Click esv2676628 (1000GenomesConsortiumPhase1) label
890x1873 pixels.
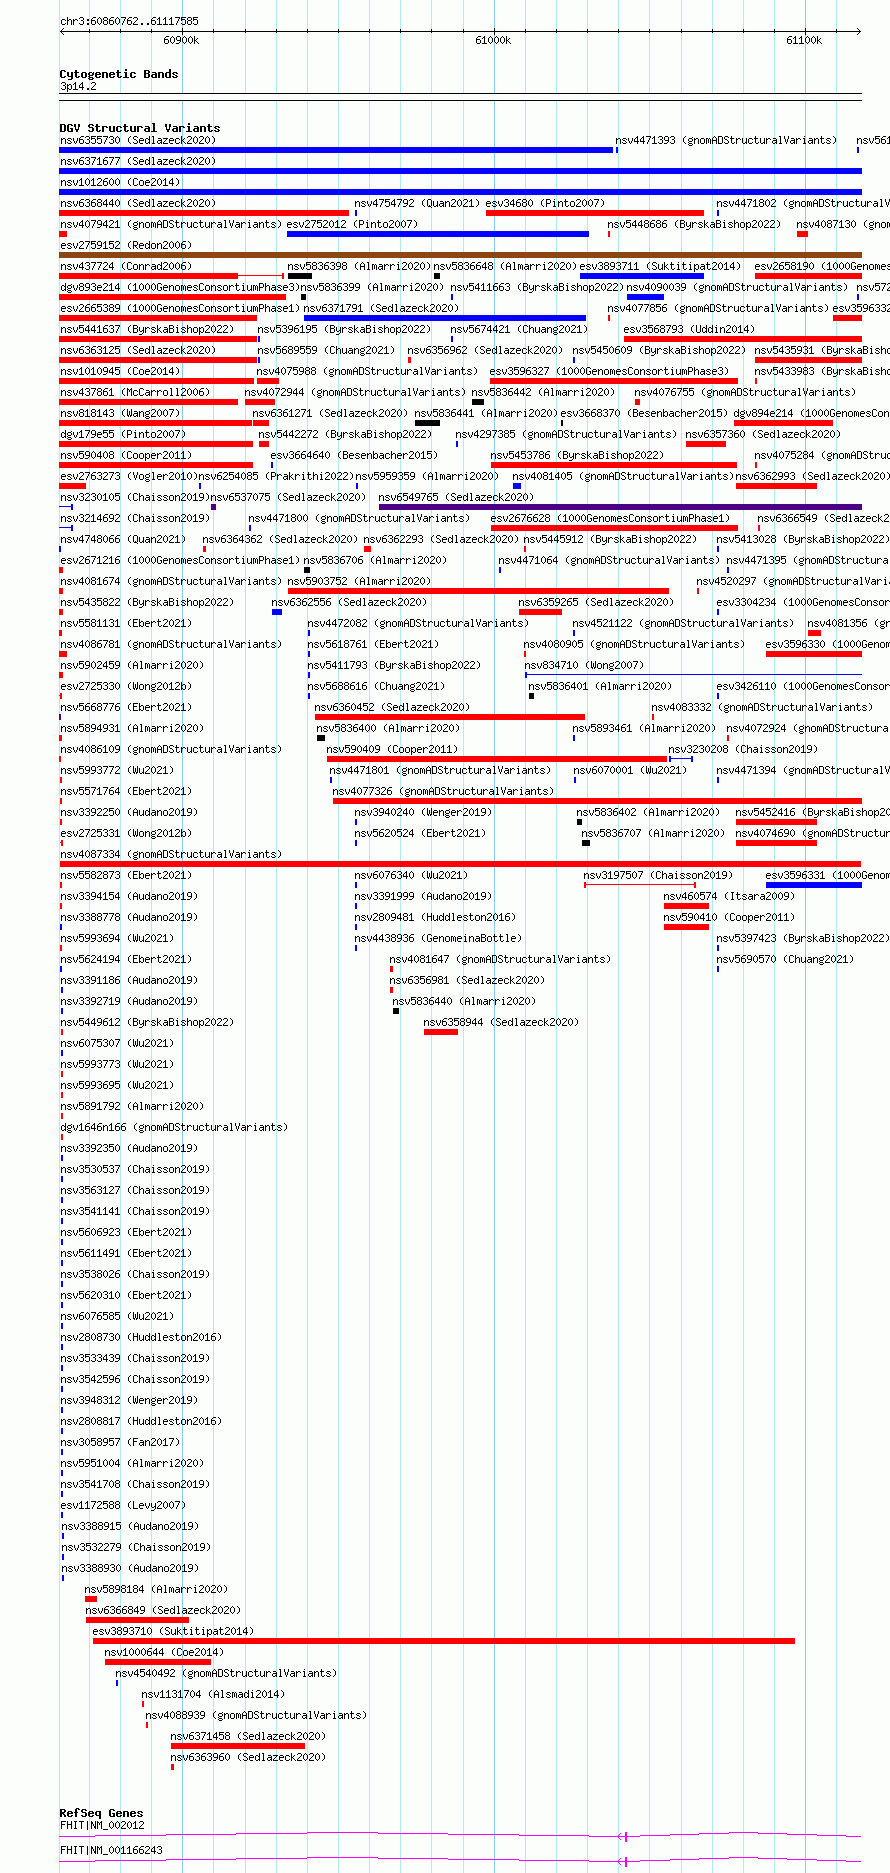coord(611,518)
